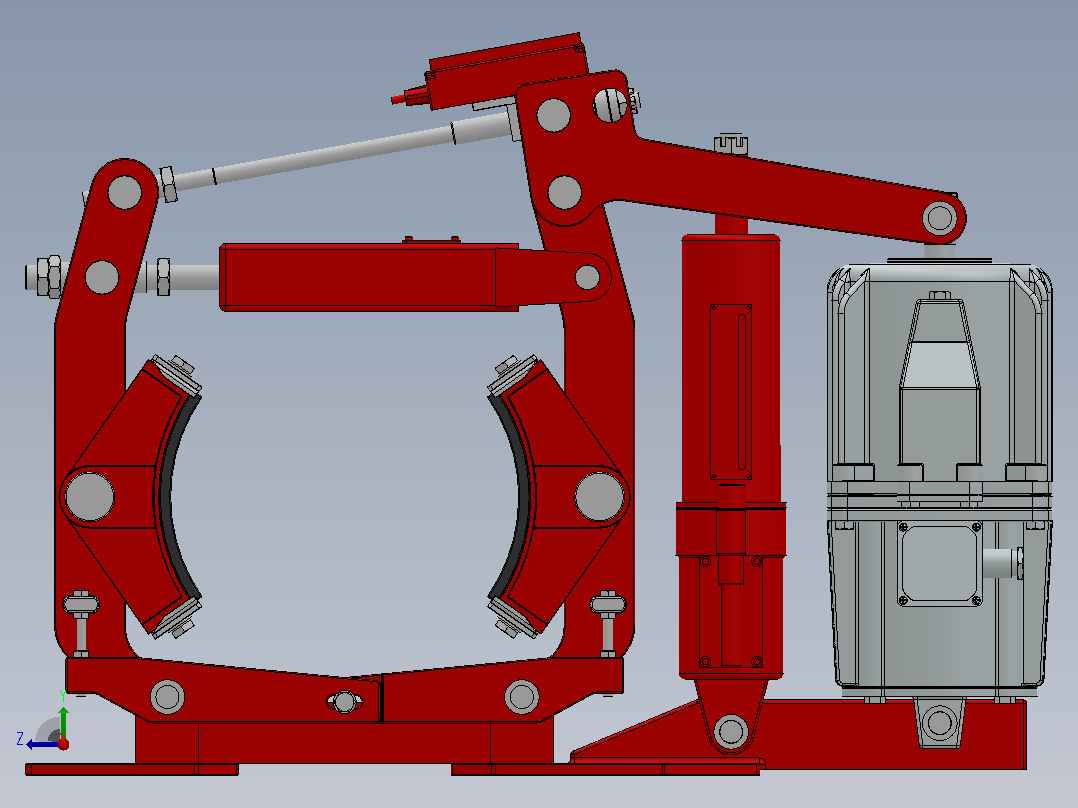Click the green Y-axis arrow of the triad
This screenshot has width=1078, height=808.
(x=63, y=721)
